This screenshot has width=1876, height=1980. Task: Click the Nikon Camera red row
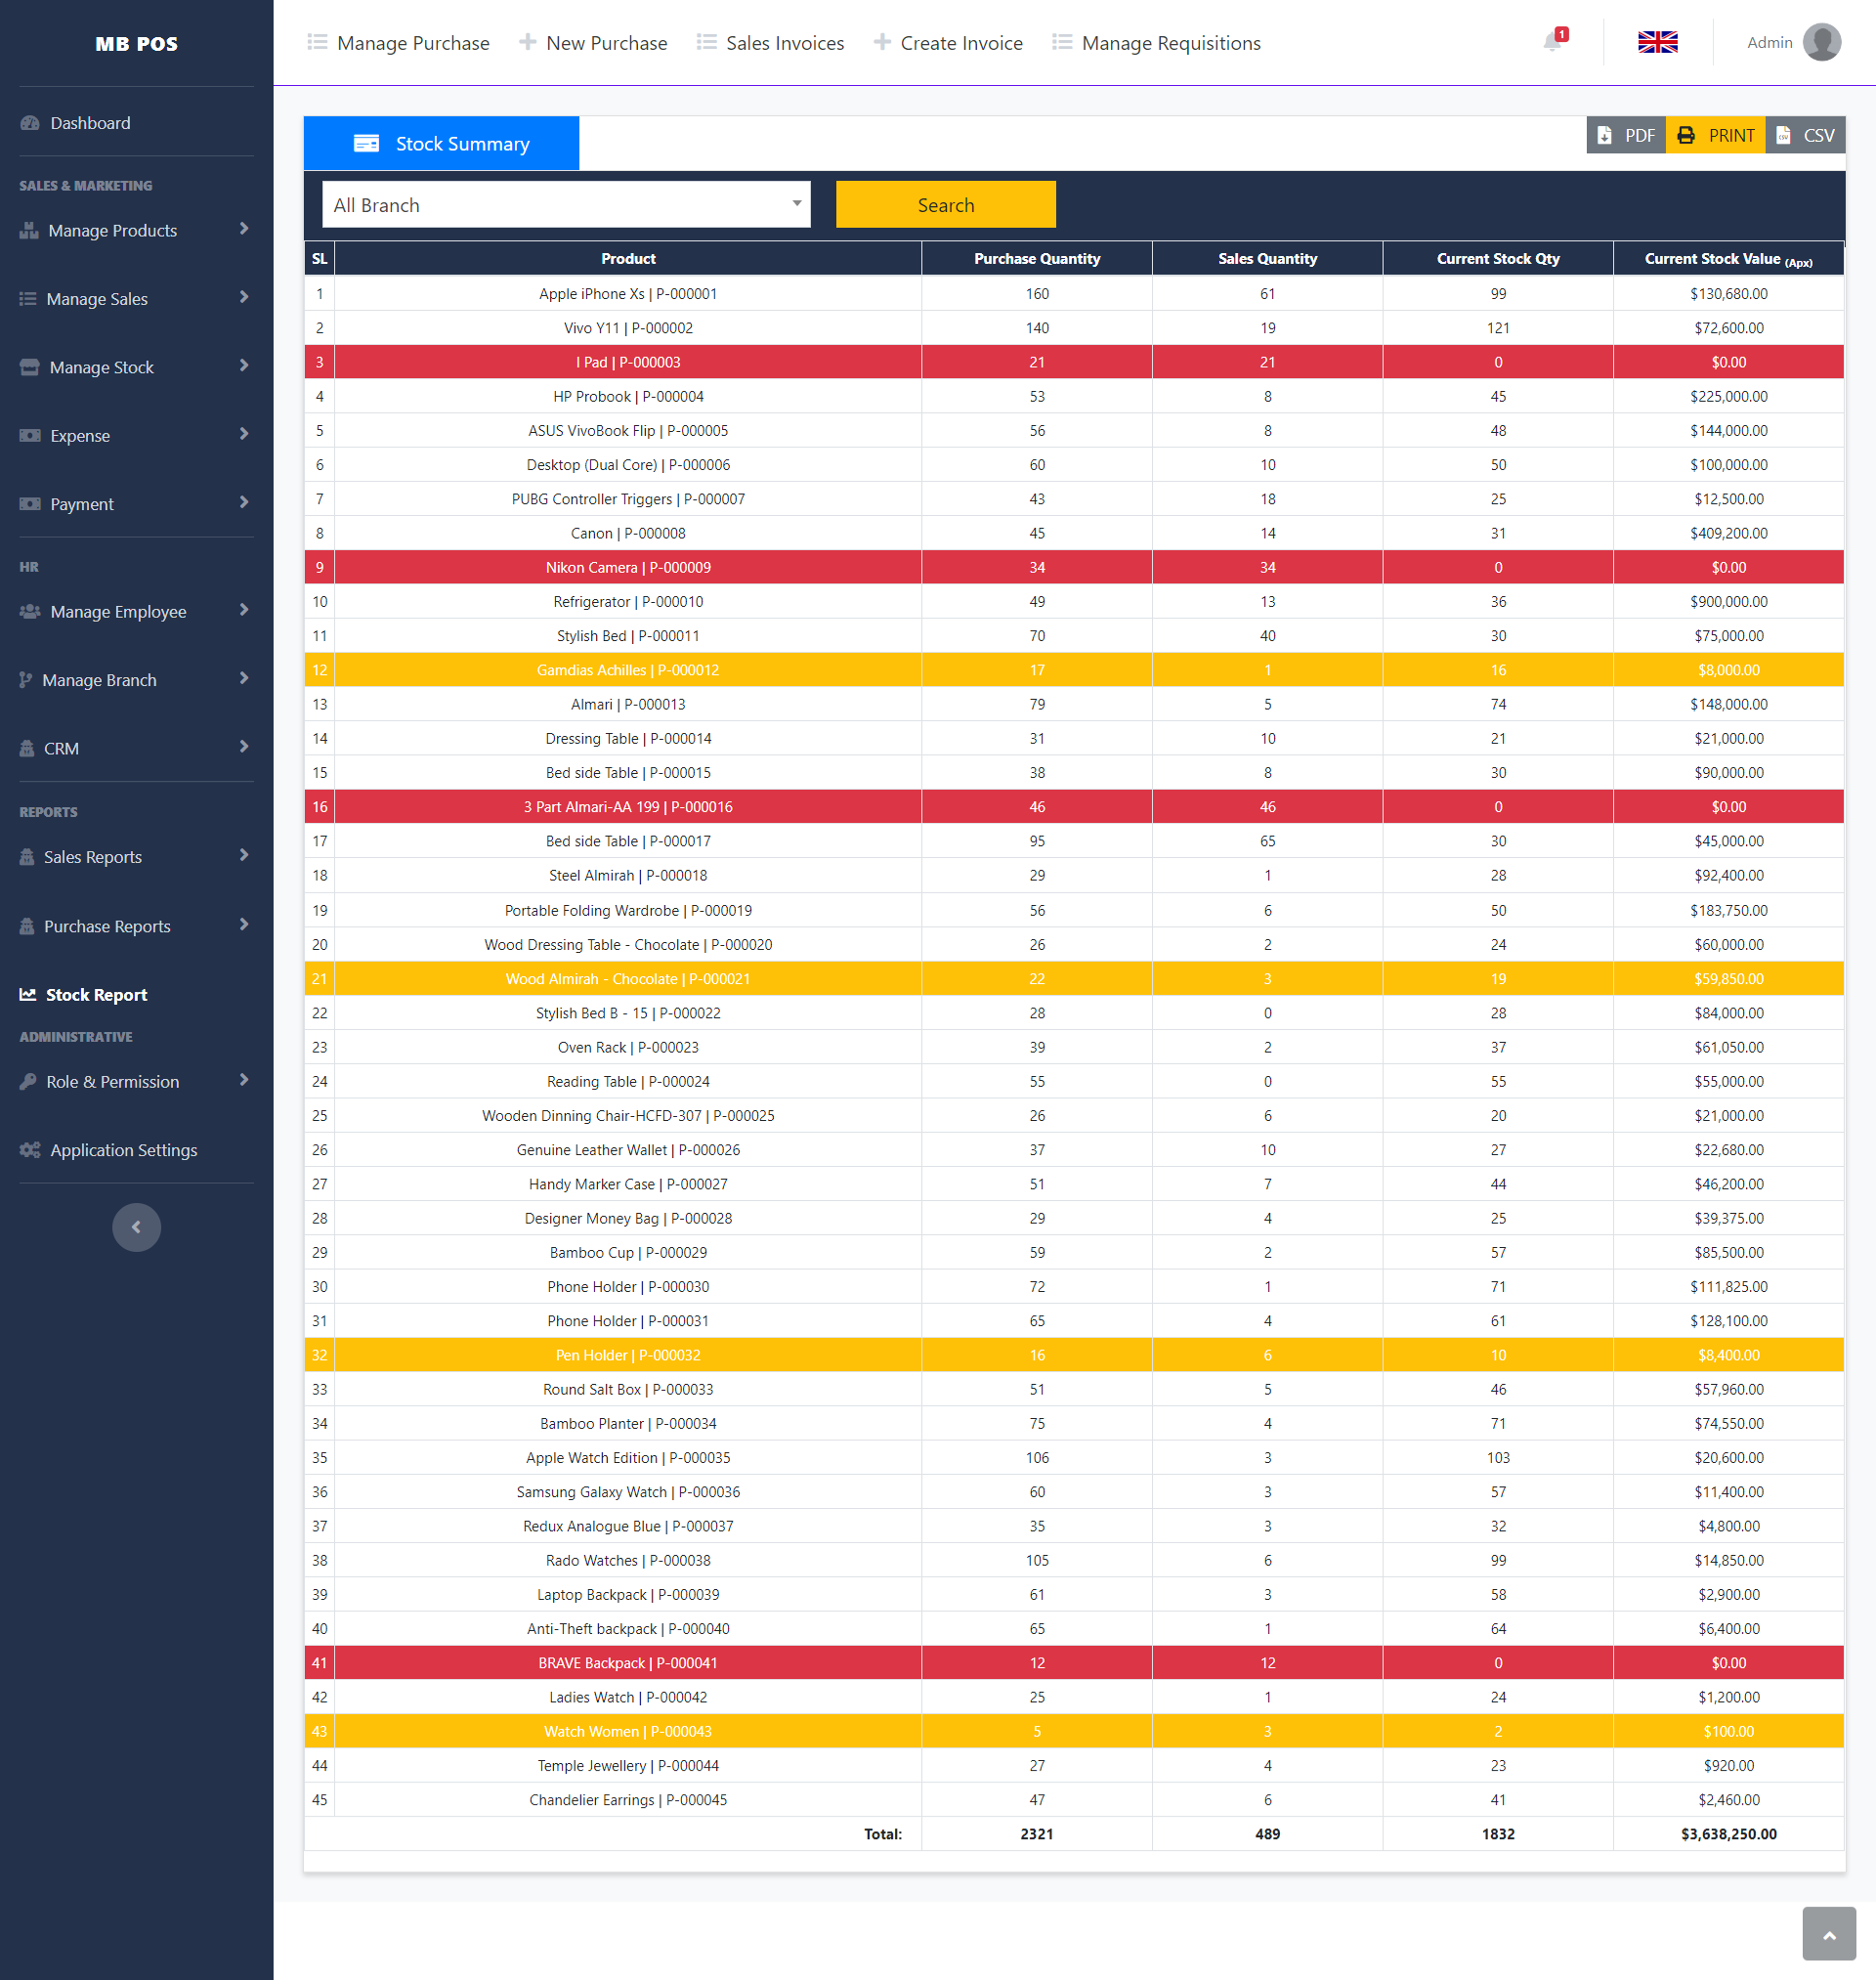(628, 567)
